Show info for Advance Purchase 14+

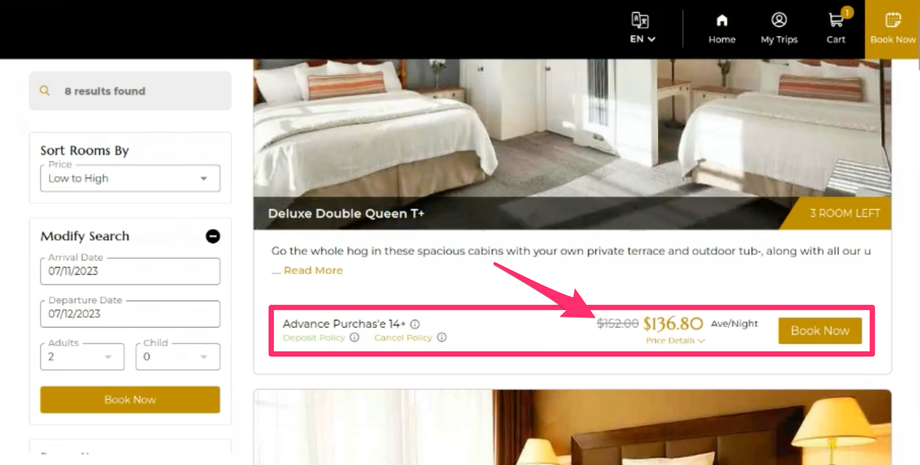415,324
